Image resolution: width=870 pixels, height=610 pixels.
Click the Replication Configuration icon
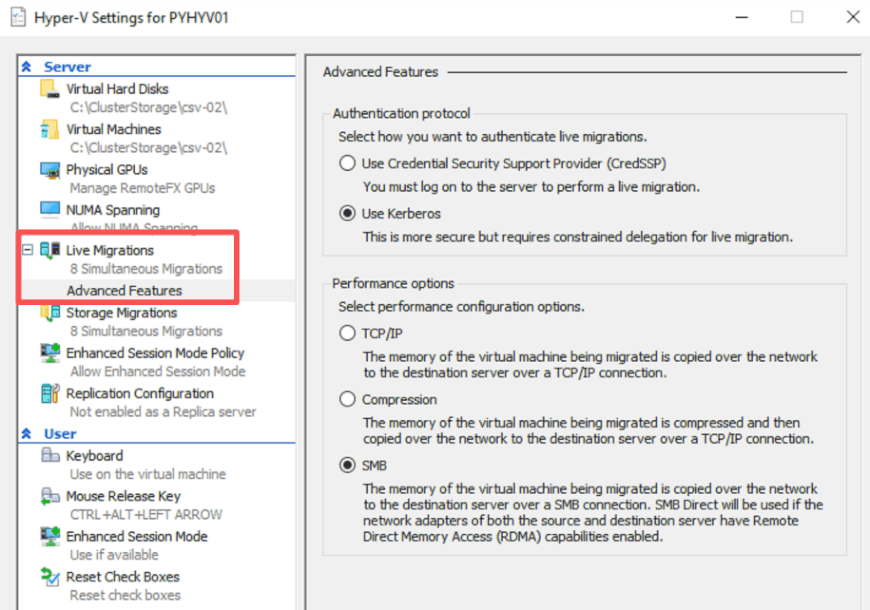pyautogui.click(x=49, y=394)
